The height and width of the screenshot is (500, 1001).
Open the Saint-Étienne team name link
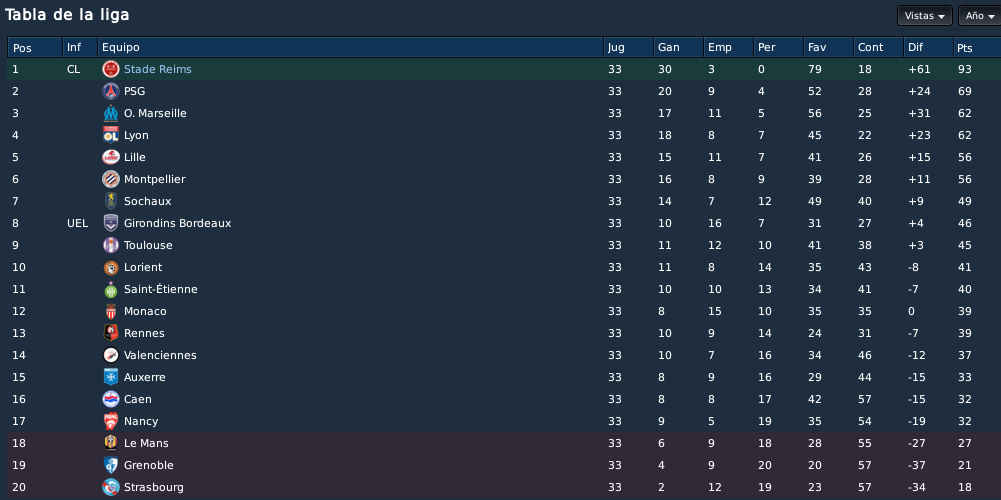(x=161, y=289)
